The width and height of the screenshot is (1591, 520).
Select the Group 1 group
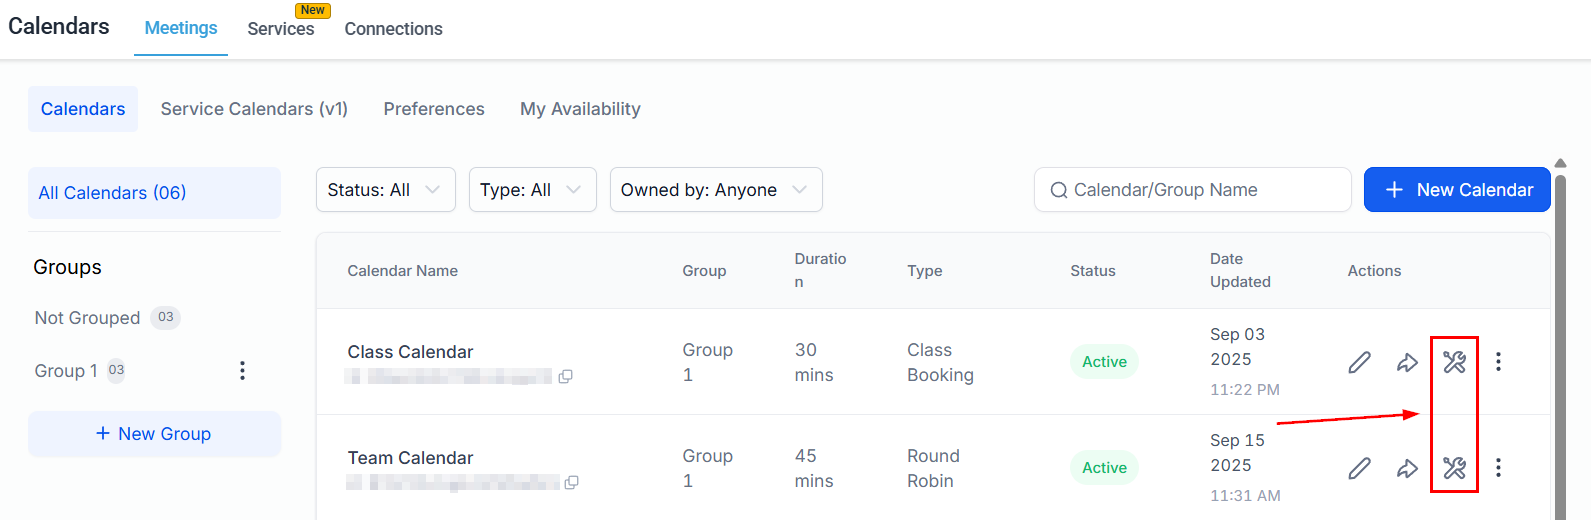click(x=66, y=371)
